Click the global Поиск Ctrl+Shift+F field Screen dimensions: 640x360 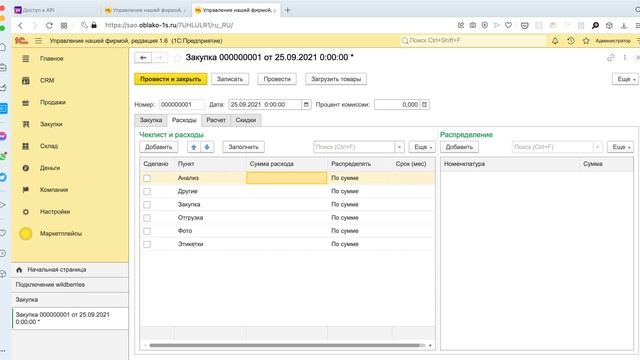pos(473,41)
